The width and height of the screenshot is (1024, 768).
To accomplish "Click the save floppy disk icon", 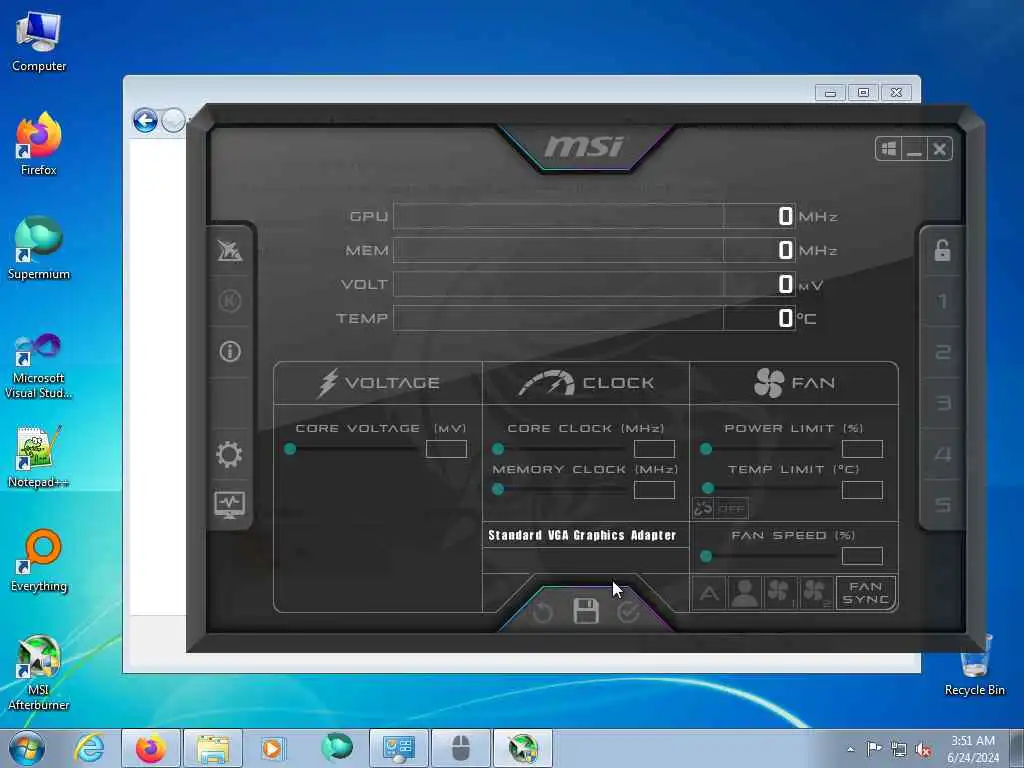I will pos(586,611).
